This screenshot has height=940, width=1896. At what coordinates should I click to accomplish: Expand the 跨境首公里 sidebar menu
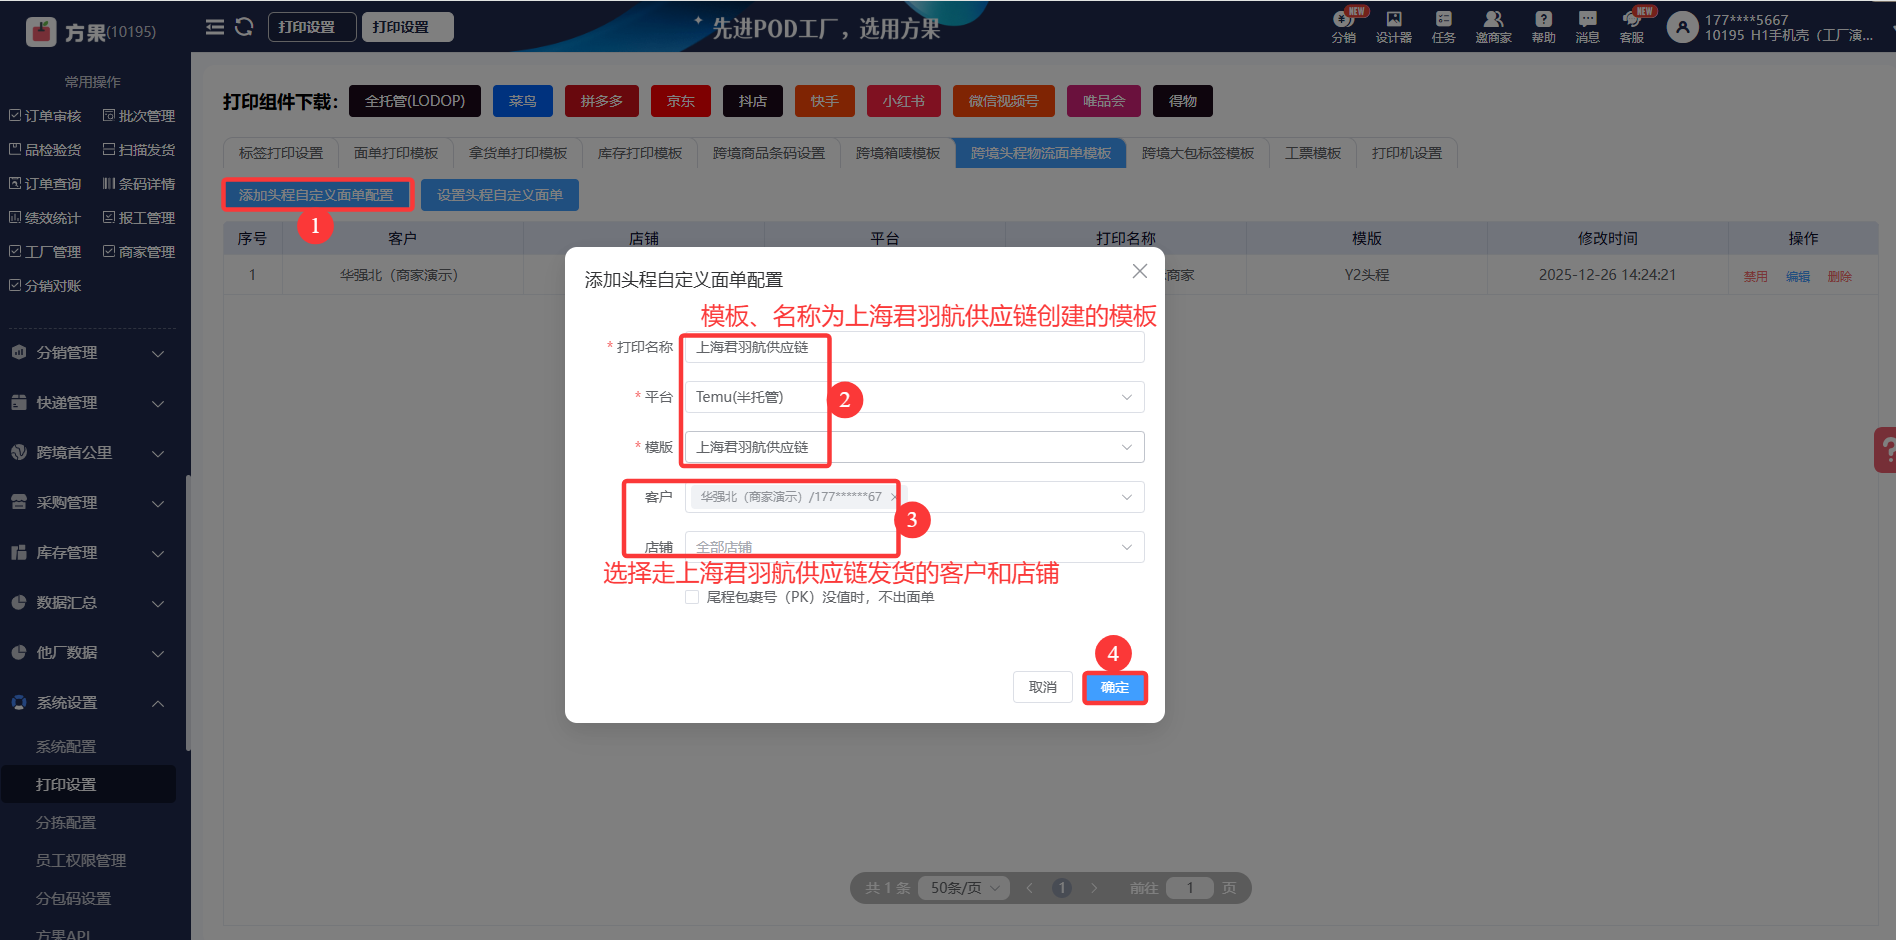point(88,453)
